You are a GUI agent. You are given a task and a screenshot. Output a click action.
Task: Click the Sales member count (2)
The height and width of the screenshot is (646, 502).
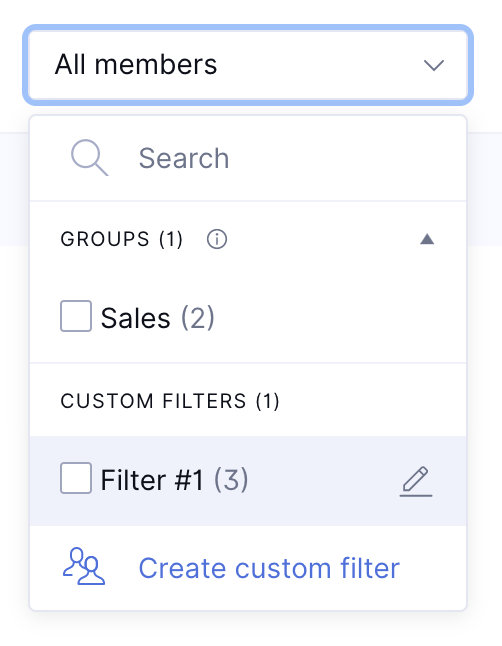[198, 318]
